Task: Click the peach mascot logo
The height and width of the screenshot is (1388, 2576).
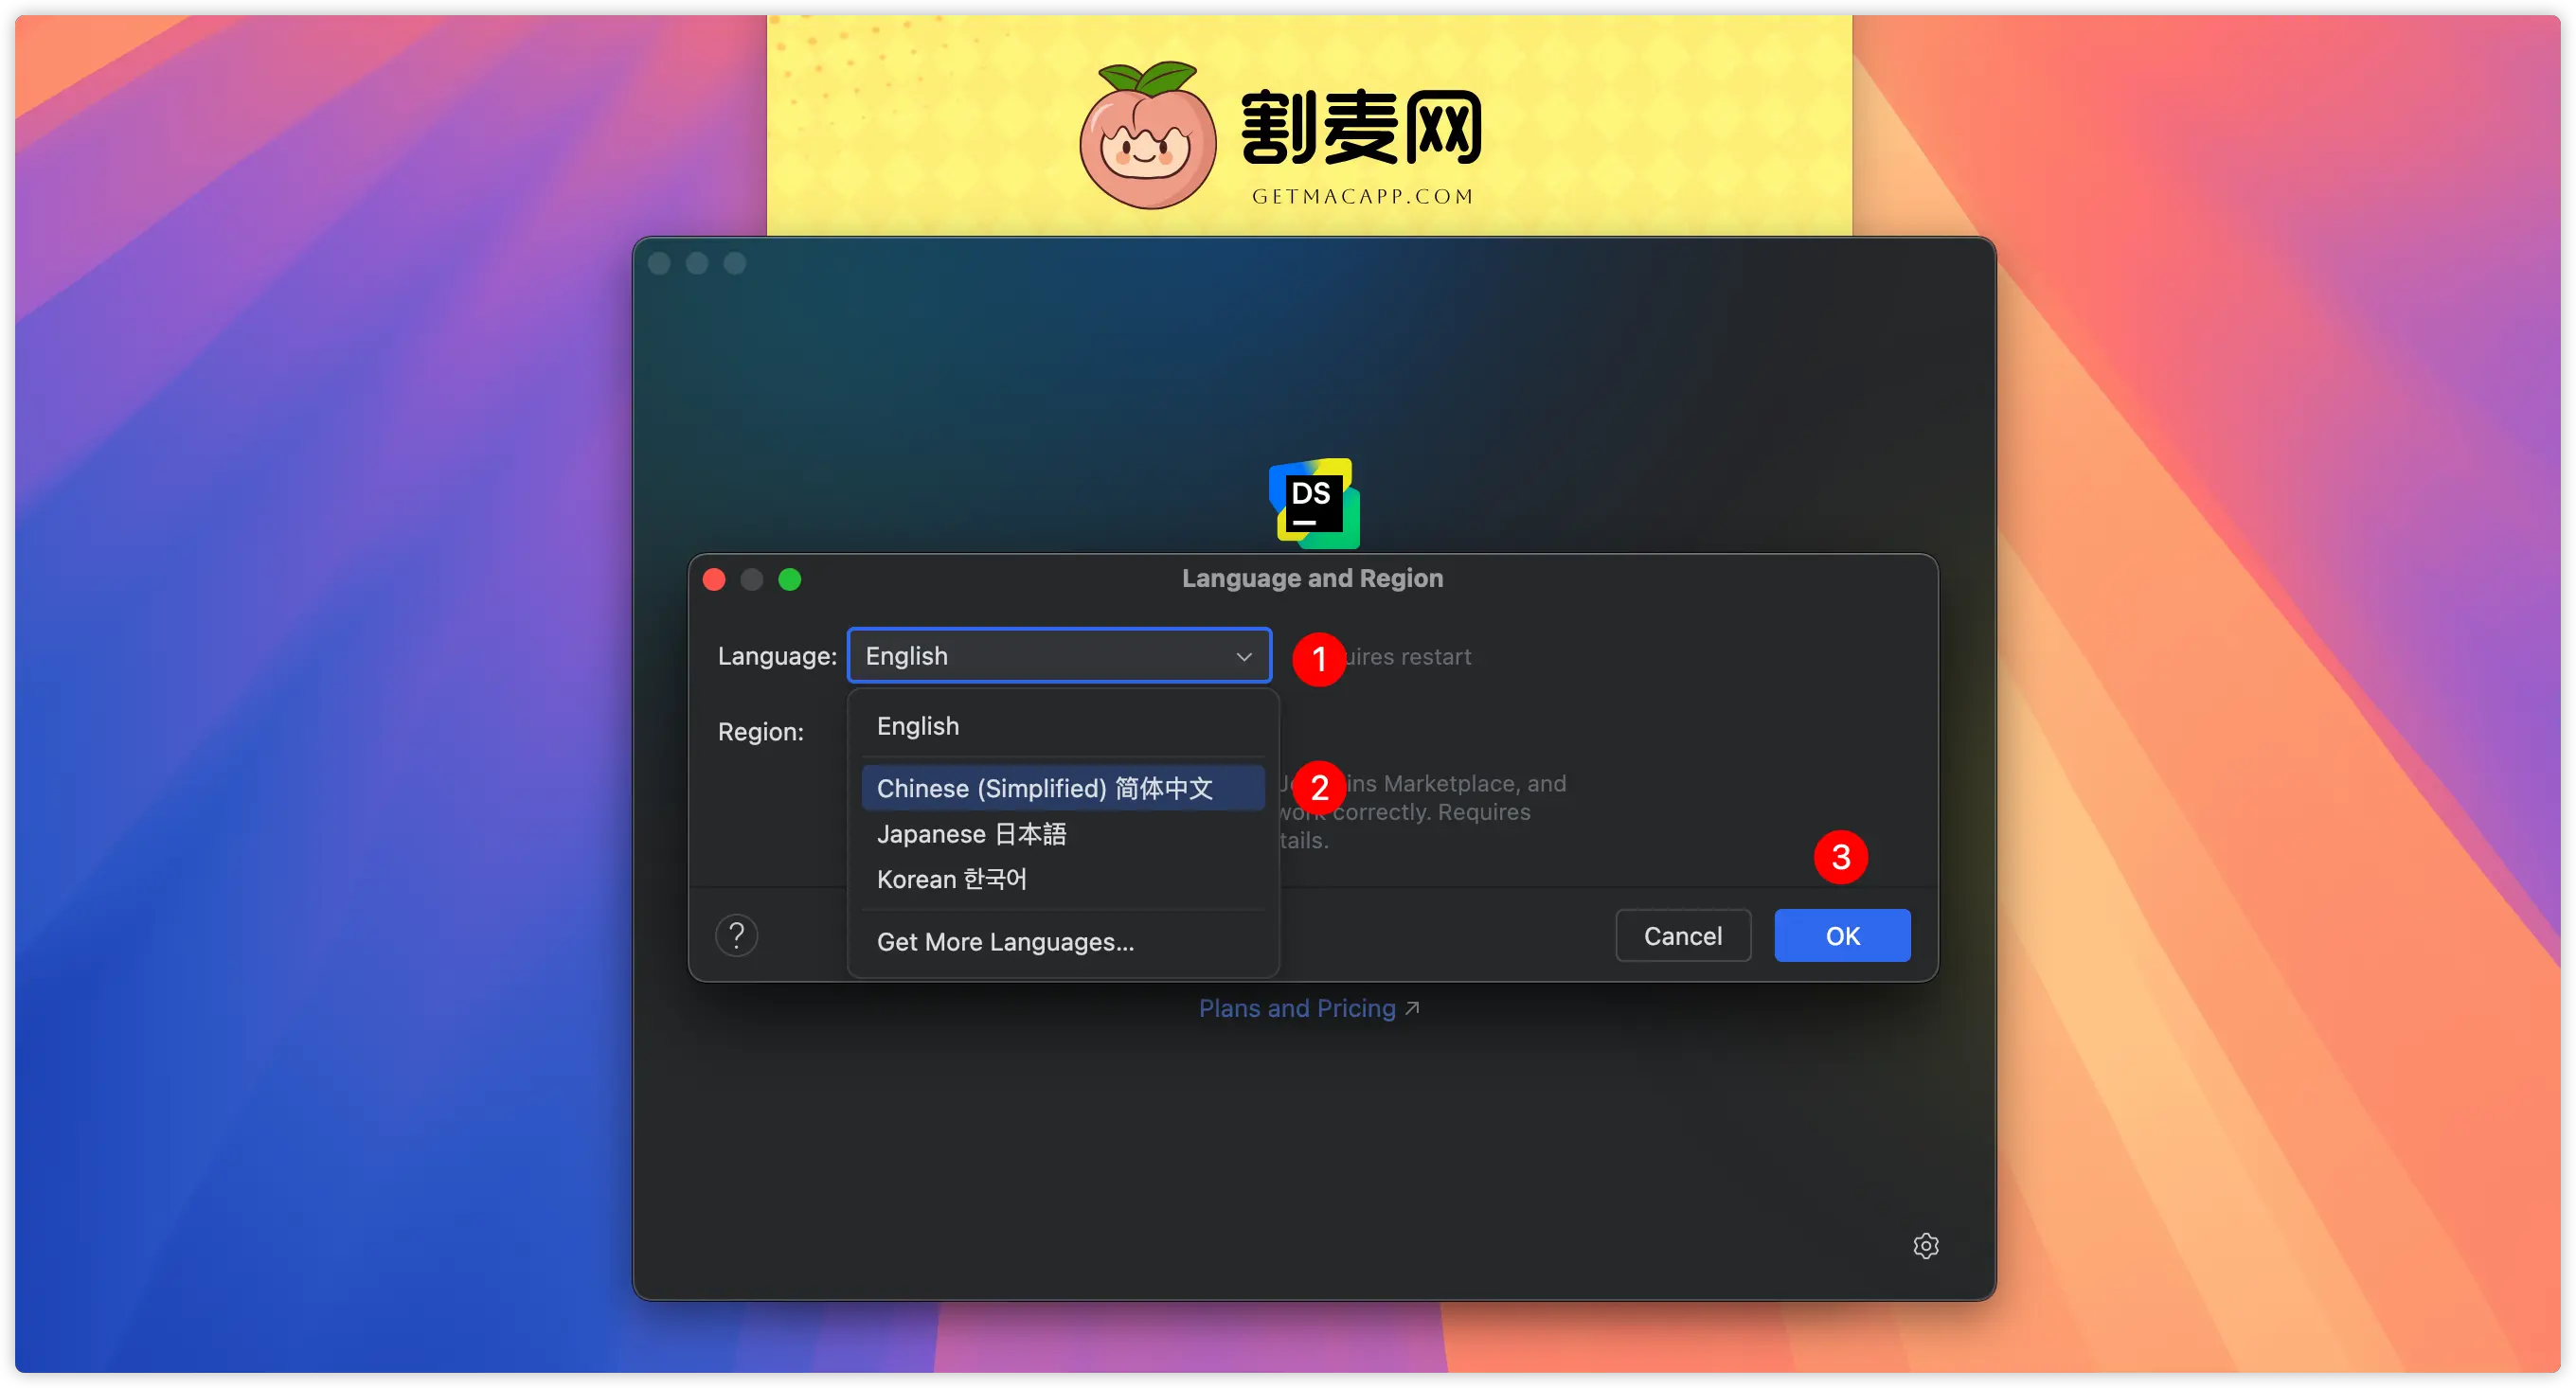Action: 1148,136
